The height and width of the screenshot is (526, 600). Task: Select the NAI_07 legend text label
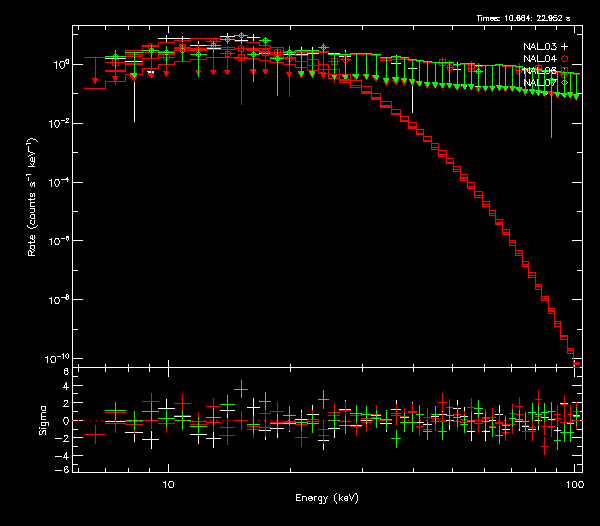540,83
